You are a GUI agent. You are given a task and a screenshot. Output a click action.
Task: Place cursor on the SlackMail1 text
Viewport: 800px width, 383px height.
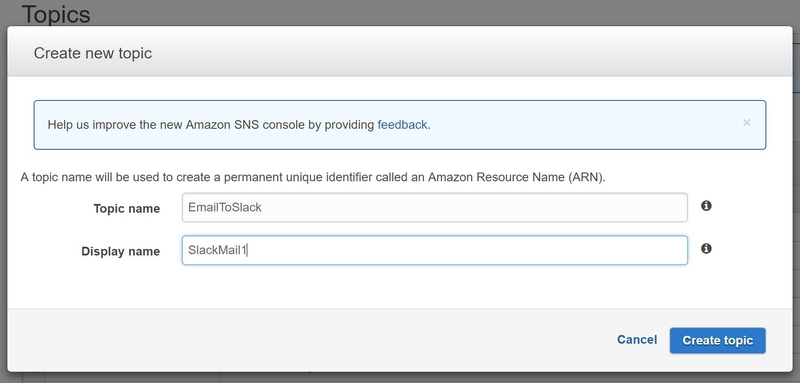[x=217, y=250]
